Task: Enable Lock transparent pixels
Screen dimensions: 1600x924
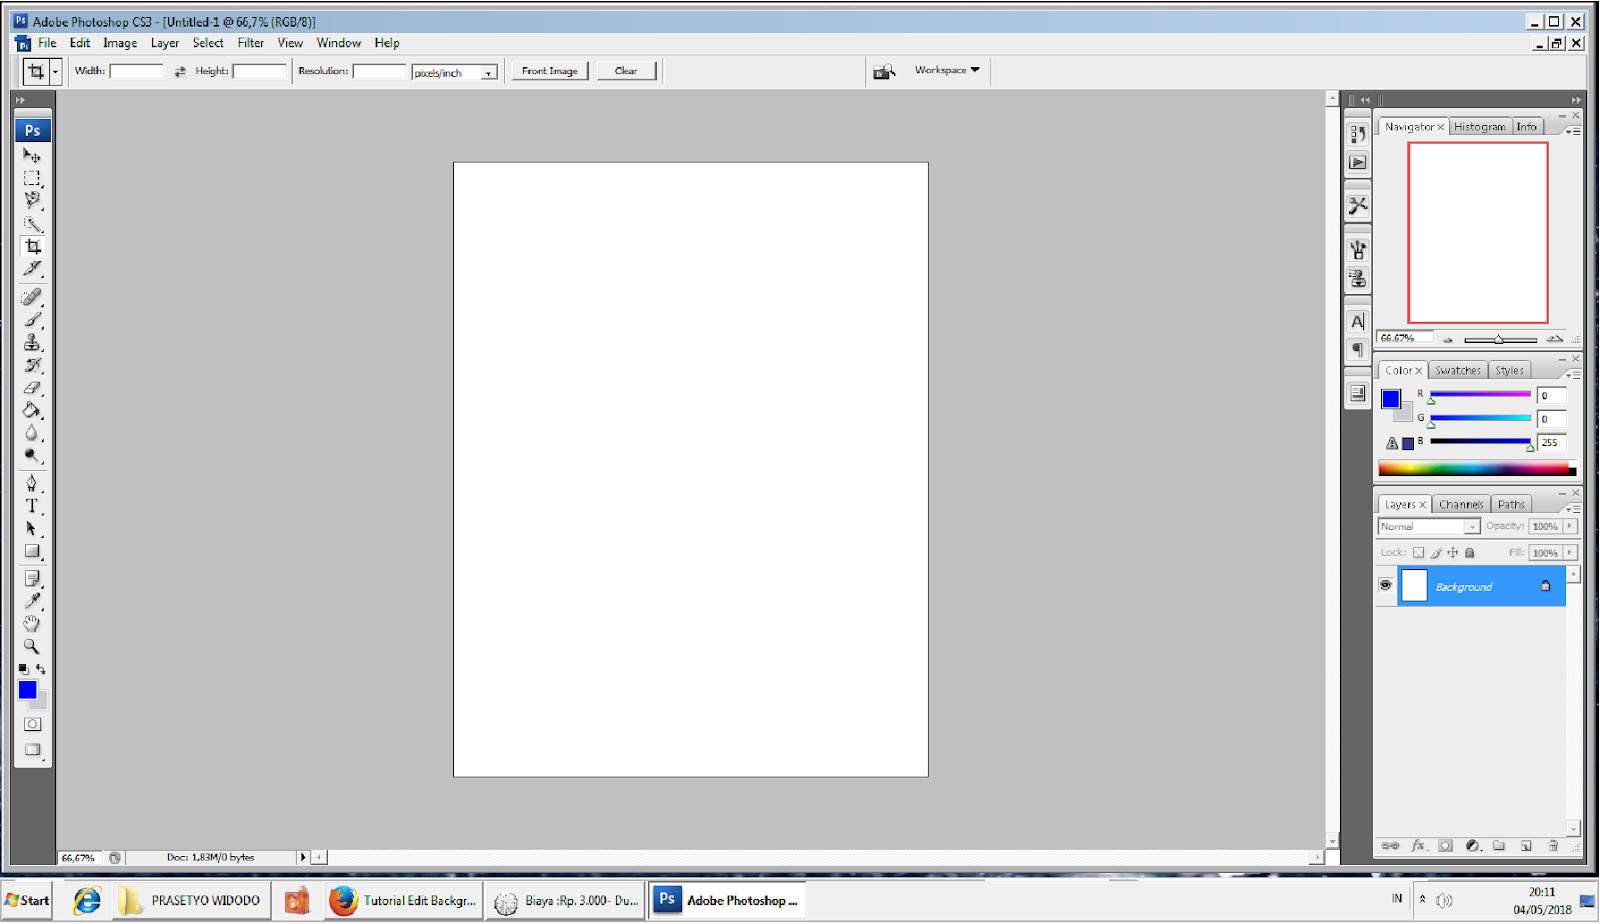Action: 1419,552
